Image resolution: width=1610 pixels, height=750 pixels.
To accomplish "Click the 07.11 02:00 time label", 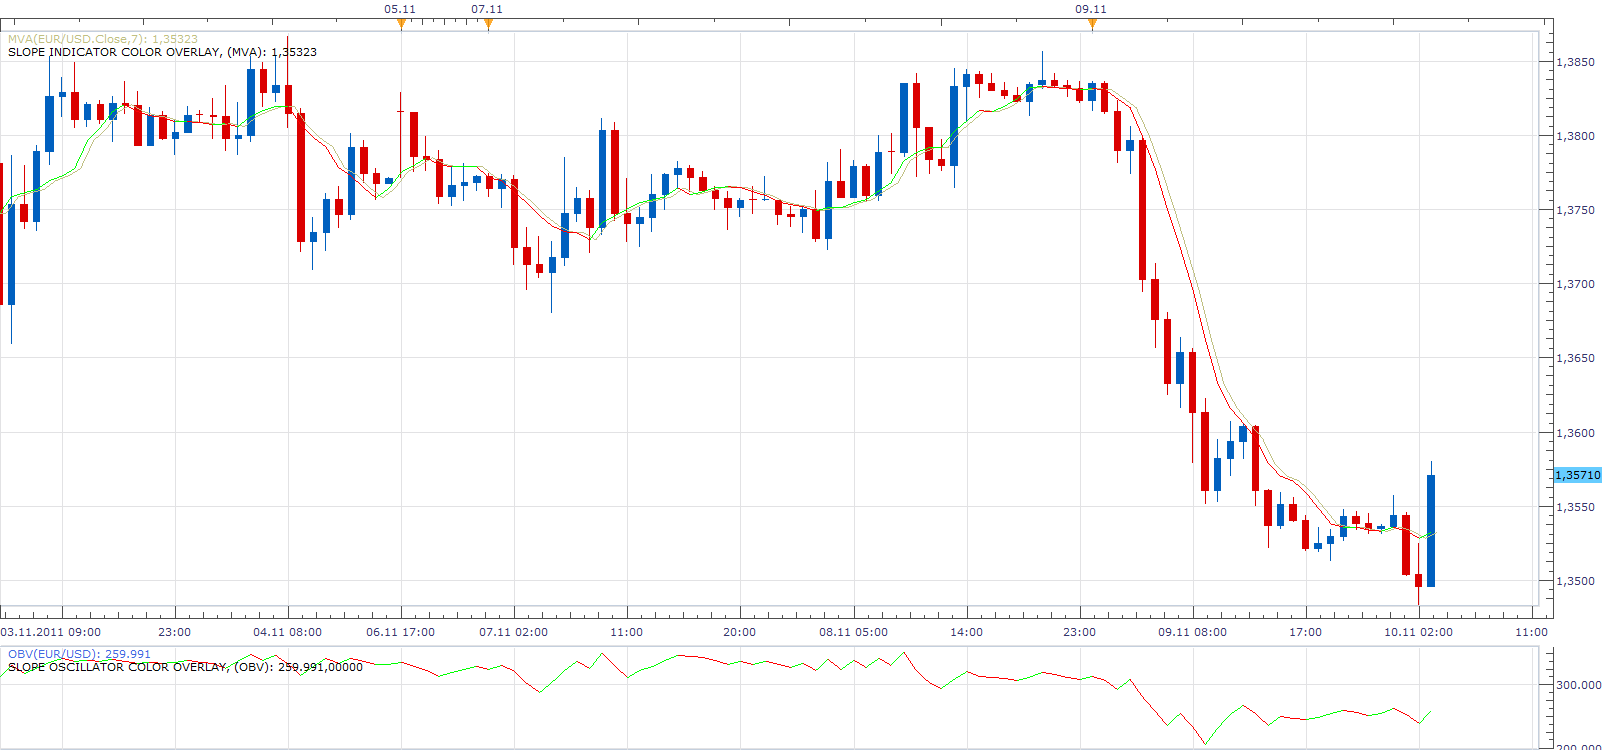I will [x=514, y=632].
